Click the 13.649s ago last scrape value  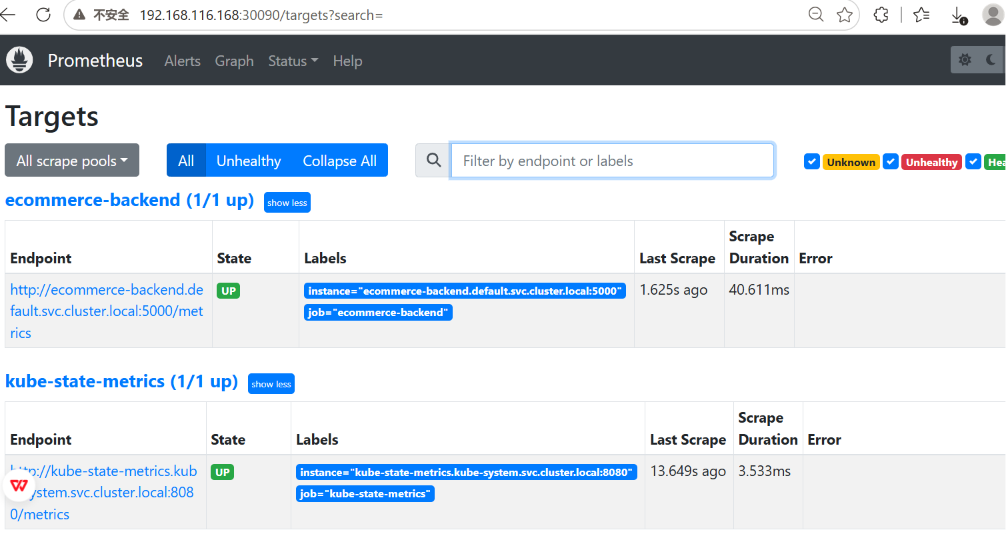coord(688,471)
